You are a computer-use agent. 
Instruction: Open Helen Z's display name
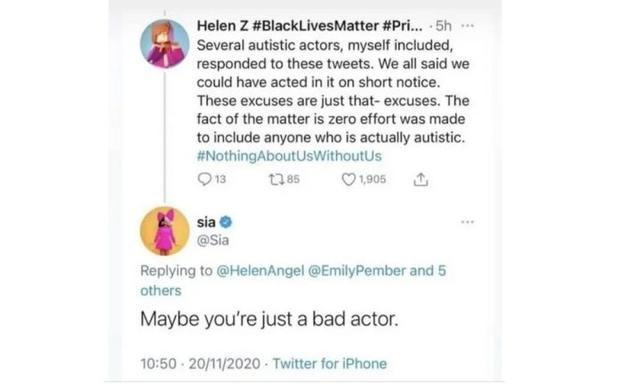(310, 26)
